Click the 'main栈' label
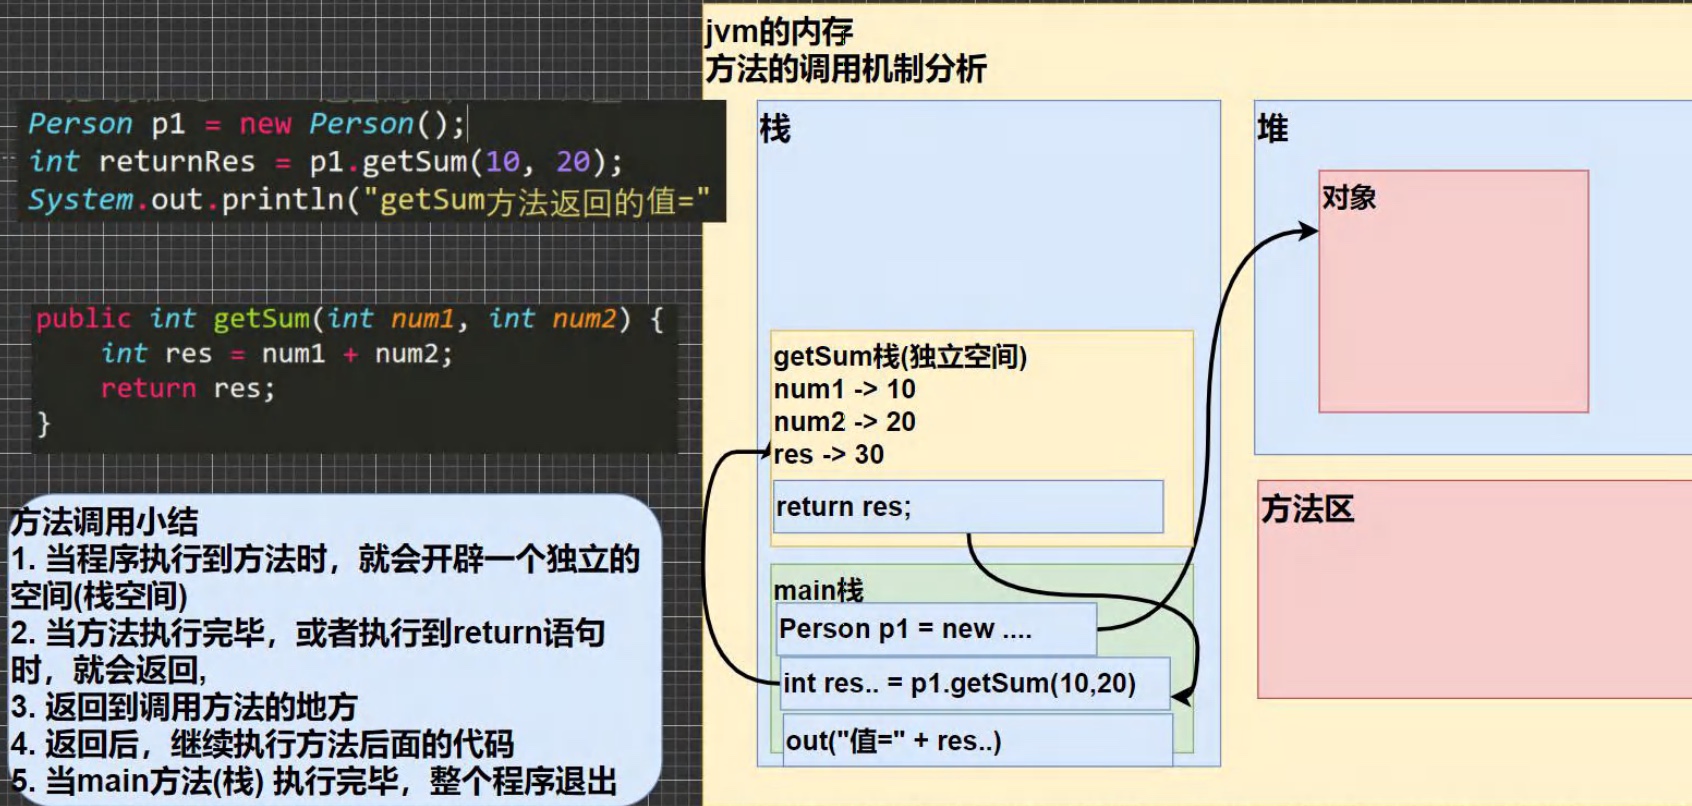 coord(819,590)
